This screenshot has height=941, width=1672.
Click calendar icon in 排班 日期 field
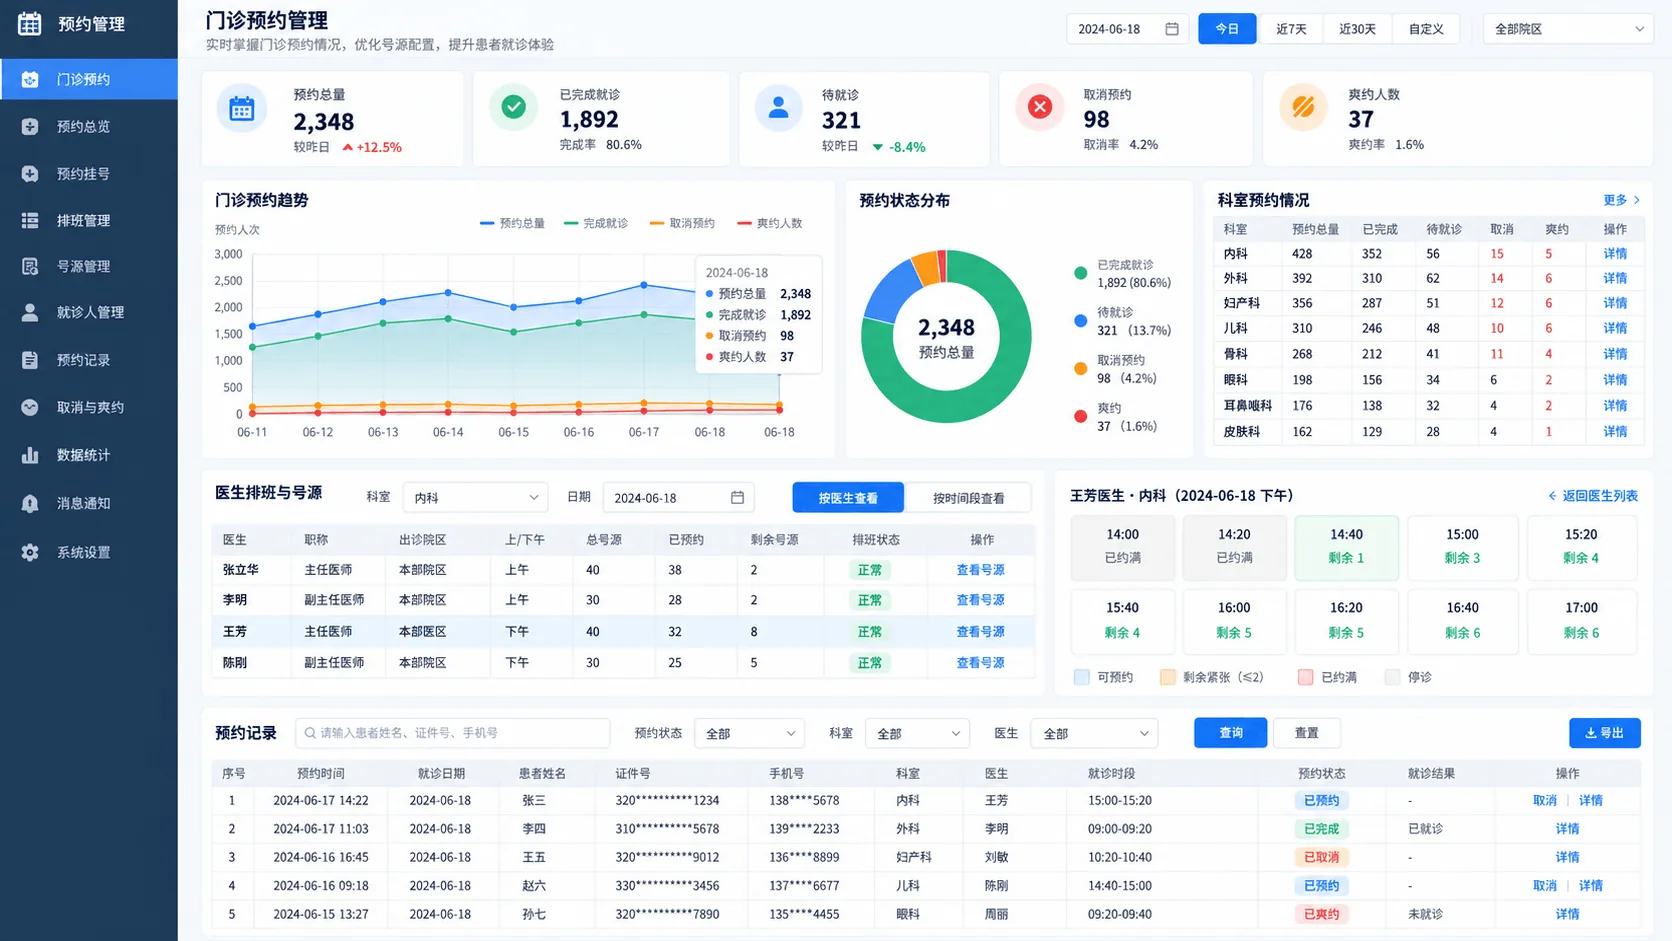(737, 497)
